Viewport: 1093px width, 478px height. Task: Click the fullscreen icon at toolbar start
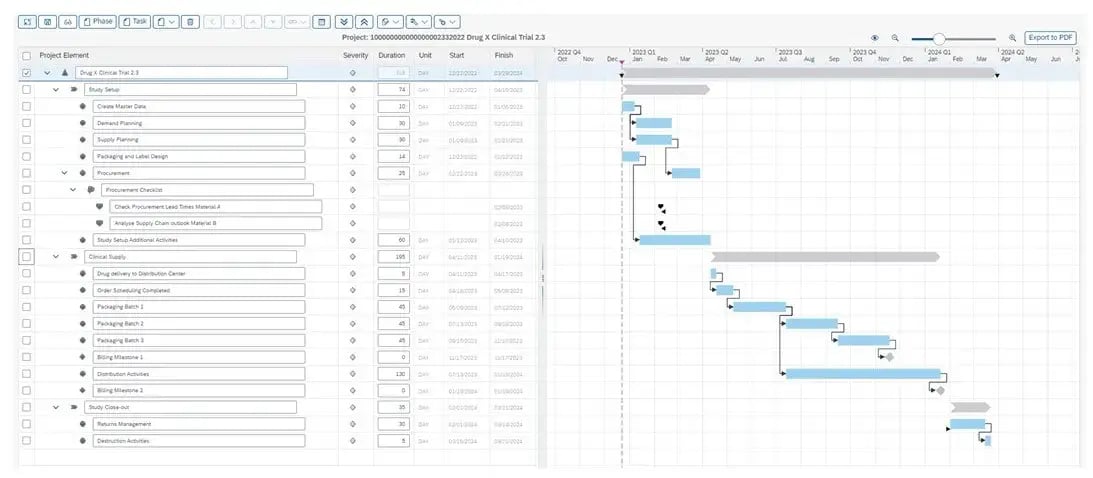coord(27,21)
